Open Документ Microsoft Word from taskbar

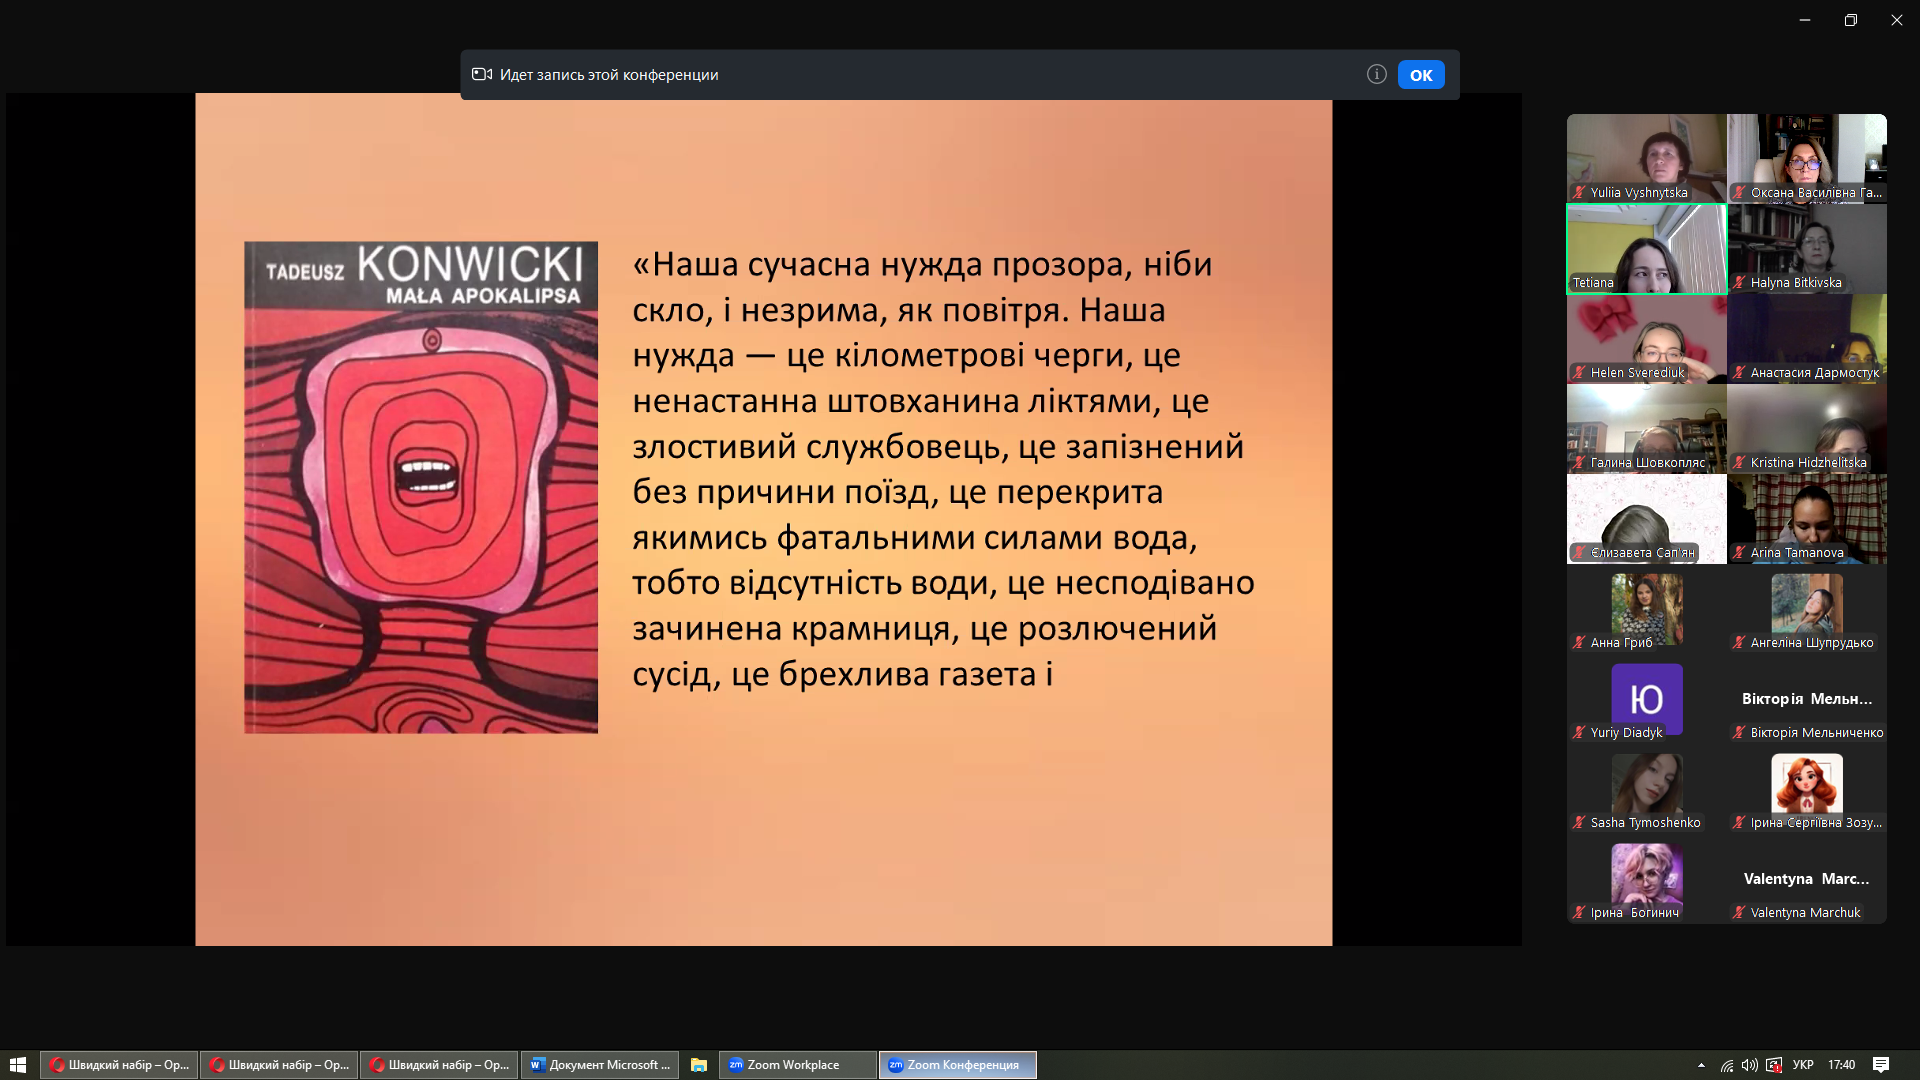[599, 1065]
